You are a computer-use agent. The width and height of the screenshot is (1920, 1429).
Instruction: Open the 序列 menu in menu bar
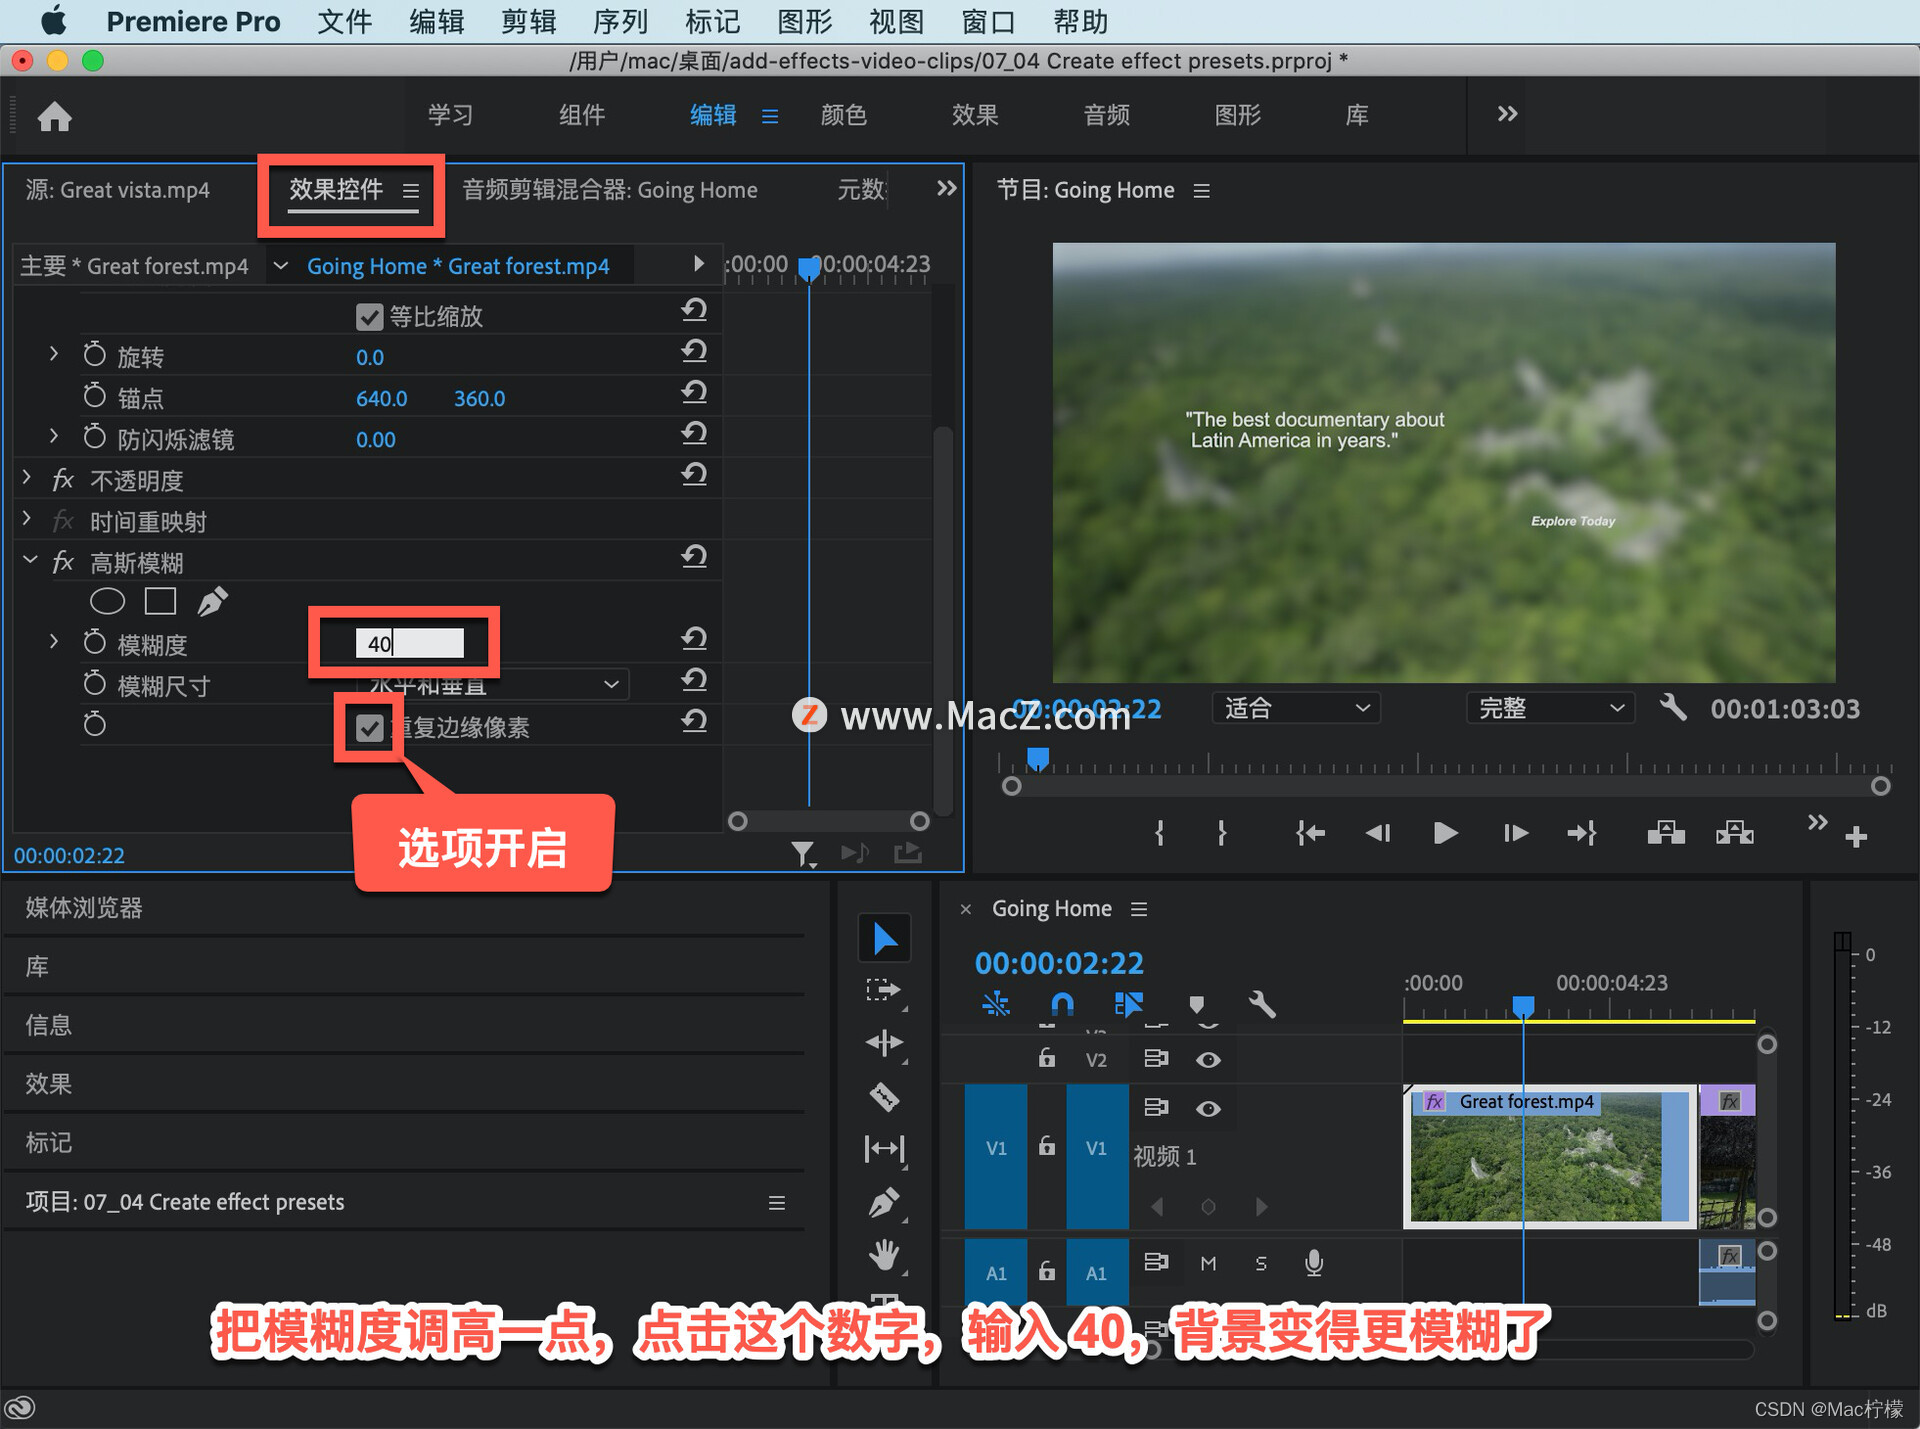tap(620, 21)
